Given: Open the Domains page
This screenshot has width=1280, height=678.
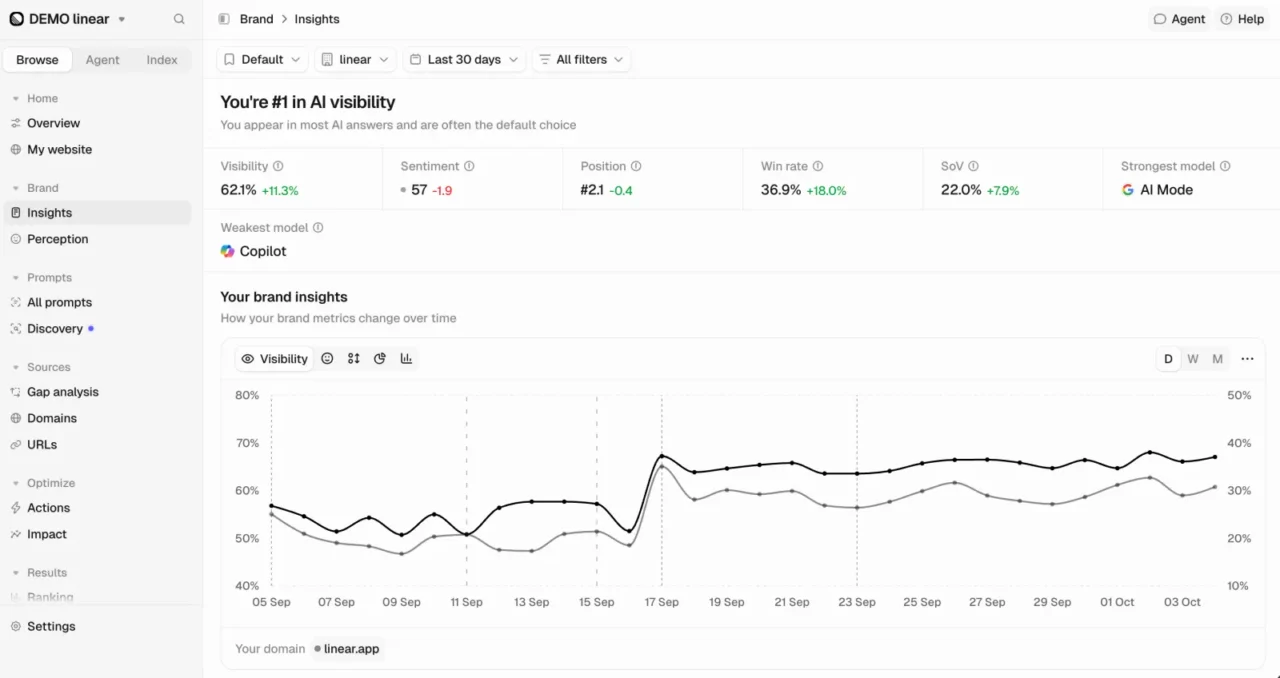Looking at the screenshot, I should click(52, 418).
